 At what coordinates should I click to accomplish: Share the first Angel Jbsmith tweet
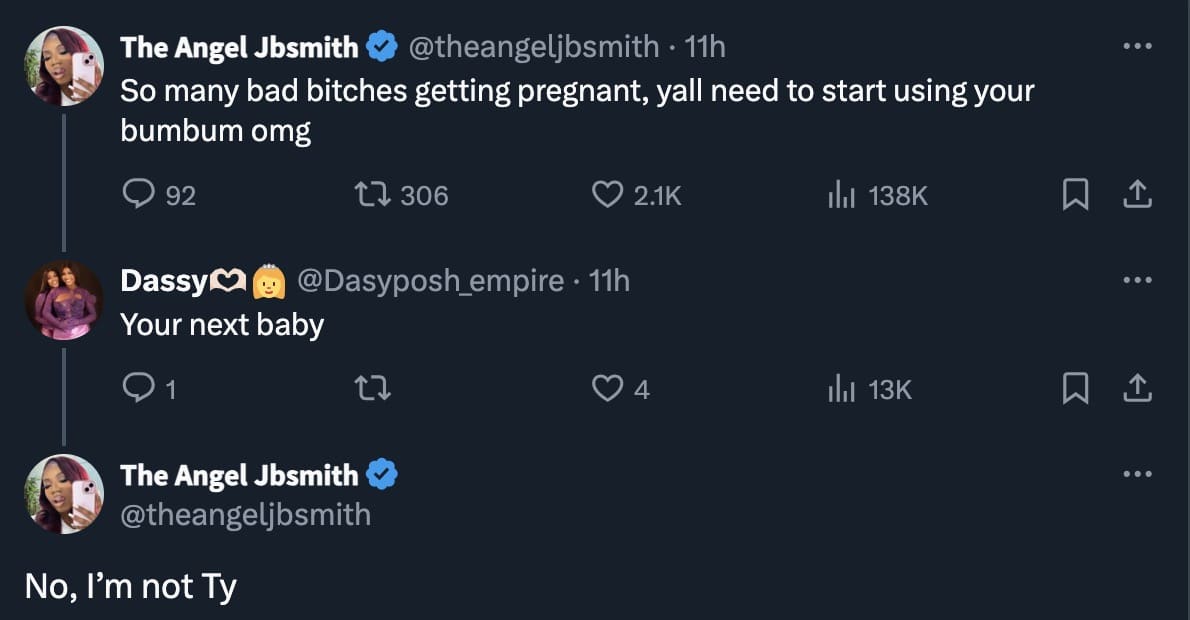(x=1137, y=195)
